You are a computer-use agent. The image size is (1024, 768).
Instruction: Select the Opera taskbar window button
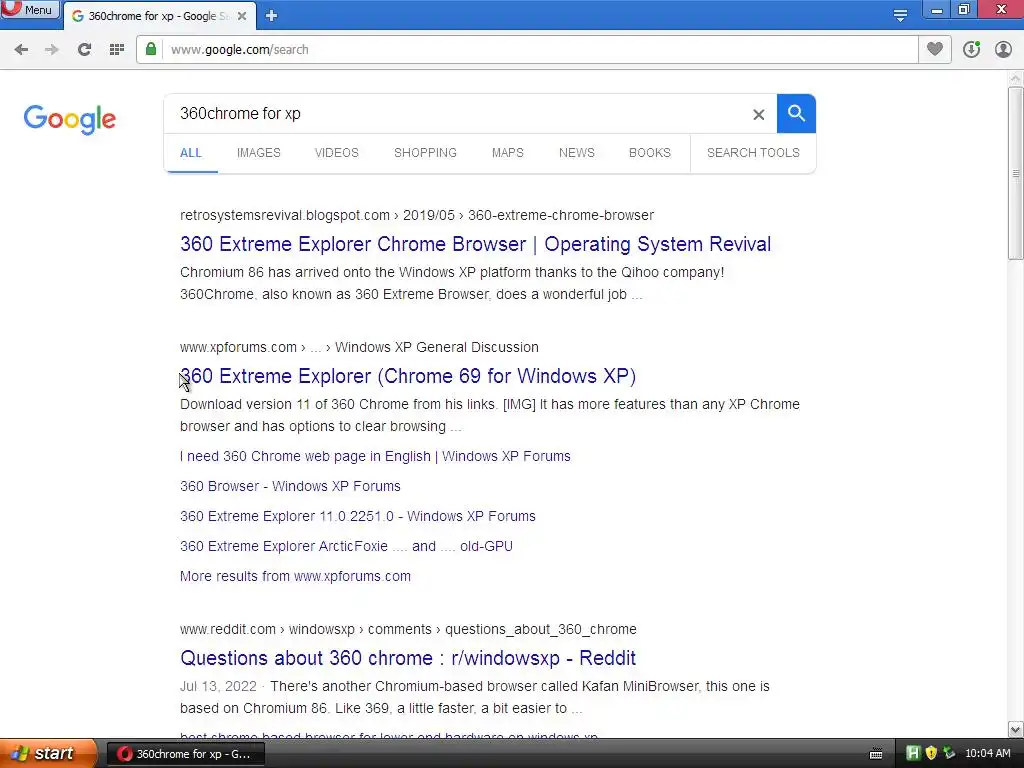tap(186, 754)
